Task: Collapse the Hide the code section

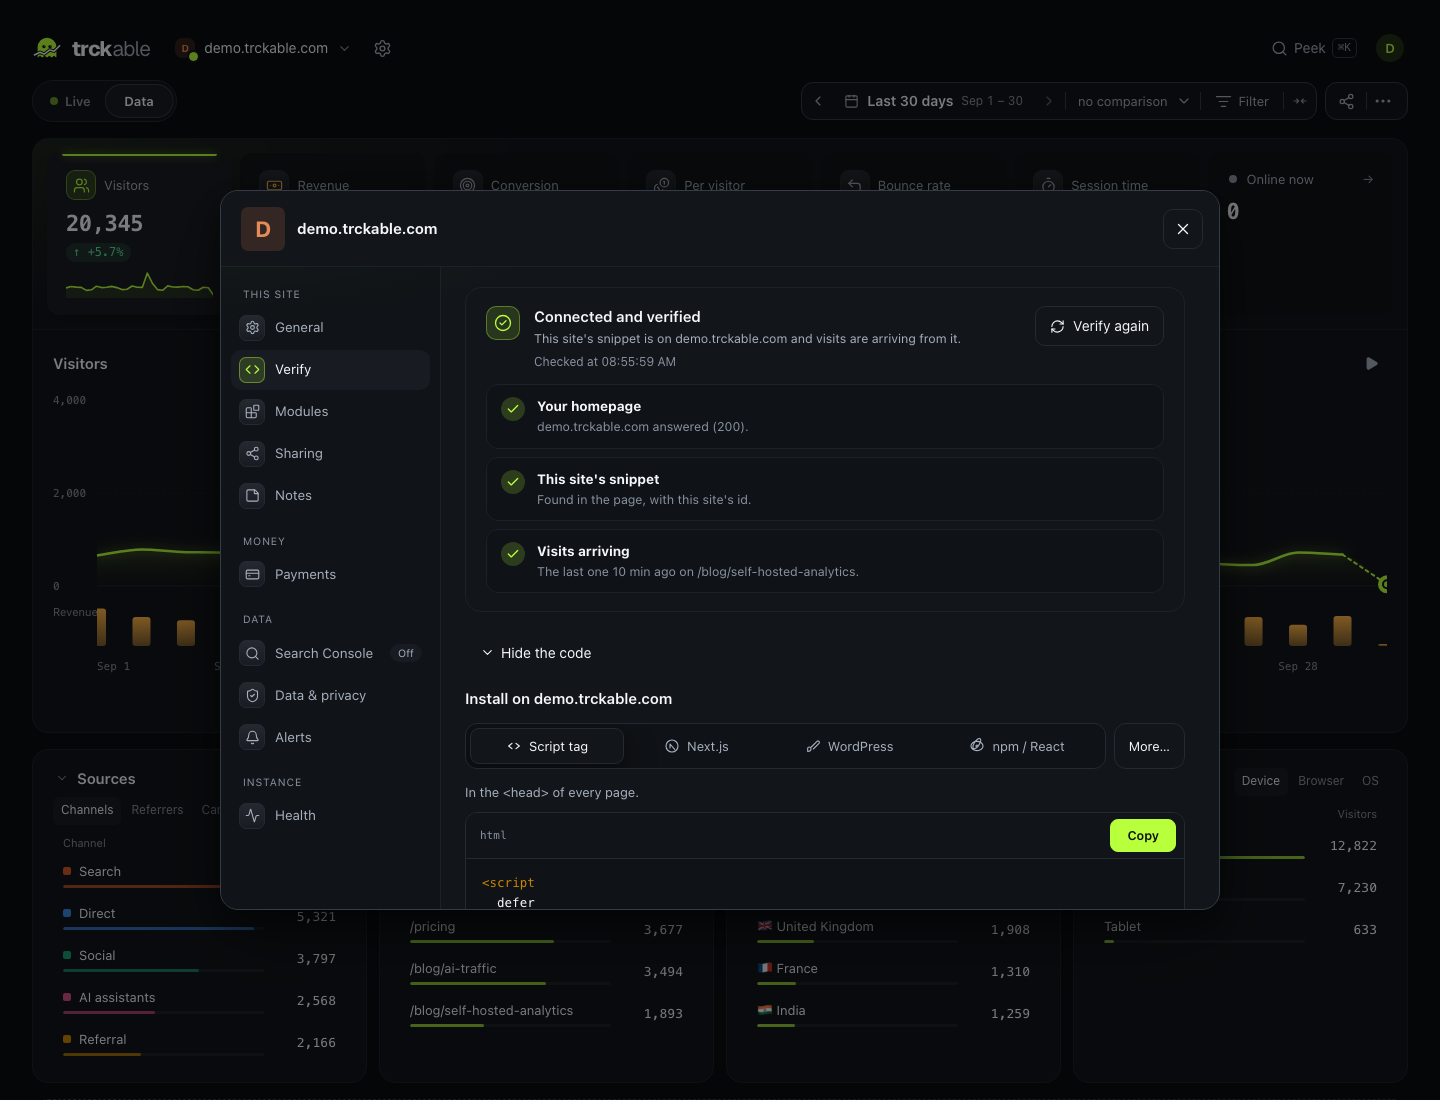Action: [x=536, y=653]
